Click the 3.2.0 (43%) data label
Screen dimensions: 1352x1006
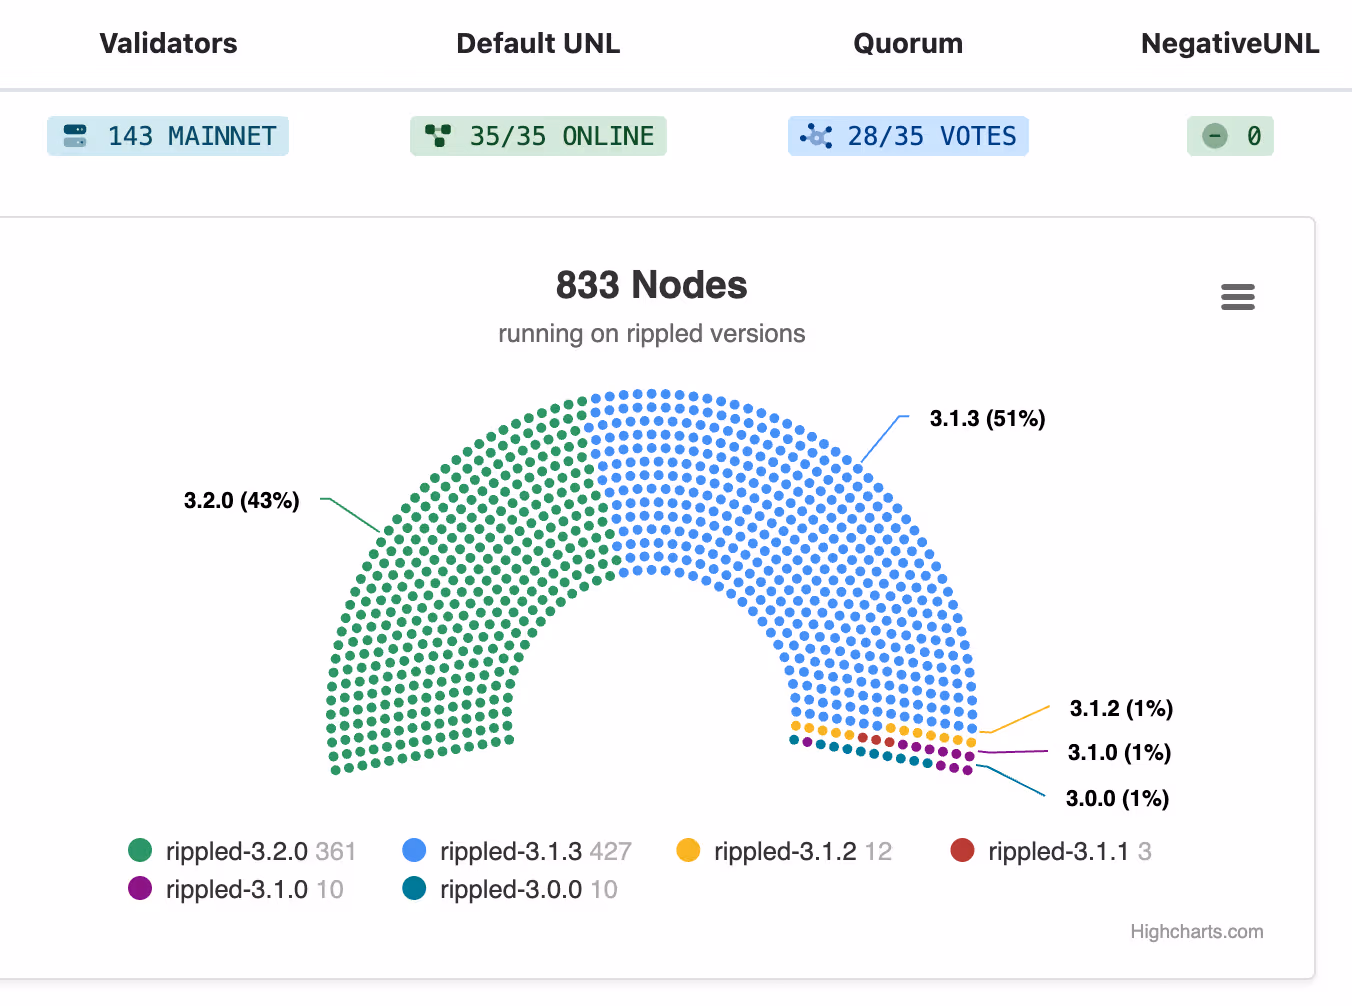[x=242, y=500]
